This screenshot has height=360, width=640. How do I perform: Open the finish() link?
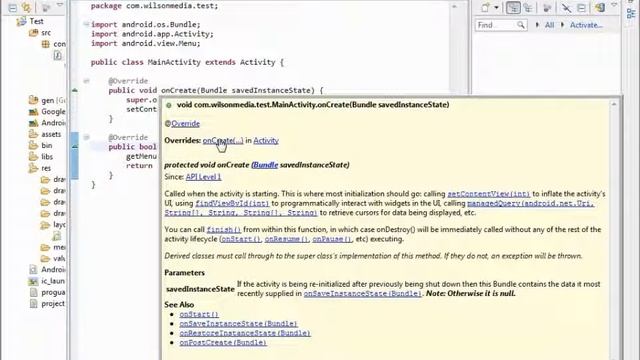click(x=224, y=230)
